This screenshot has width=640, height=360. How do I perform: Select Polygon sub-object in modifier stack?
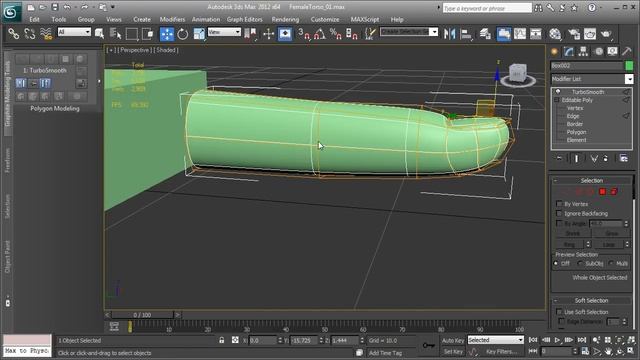coord(576,132)
